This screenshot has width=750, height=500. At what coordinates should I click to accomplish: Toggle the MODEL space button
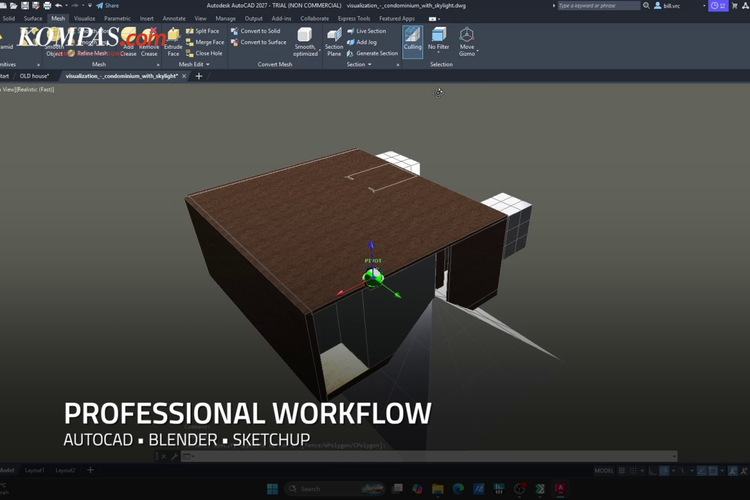(604, 471)
